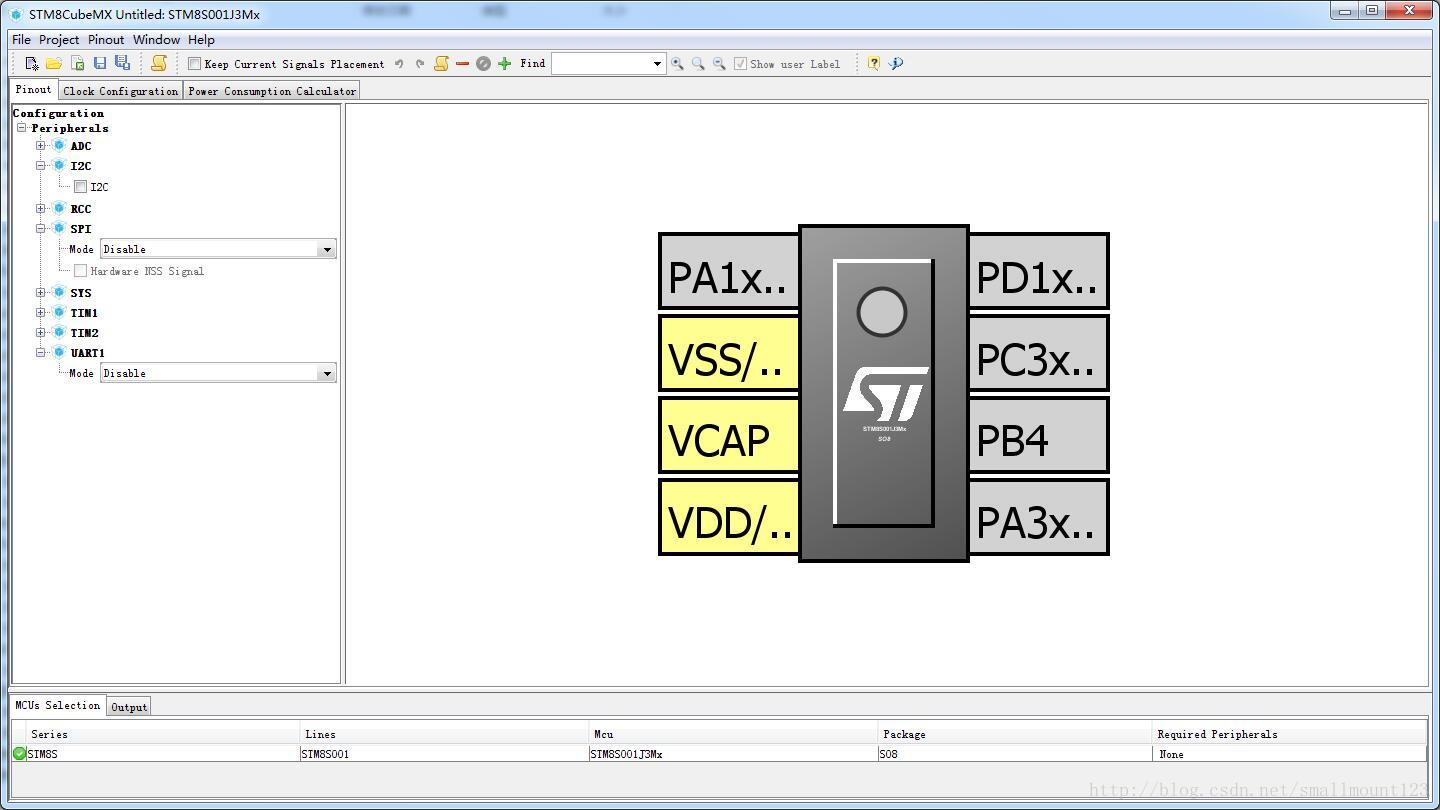Collapse the I2C tree node
This screenshot has width=1440, height=810.
(41, 165)
